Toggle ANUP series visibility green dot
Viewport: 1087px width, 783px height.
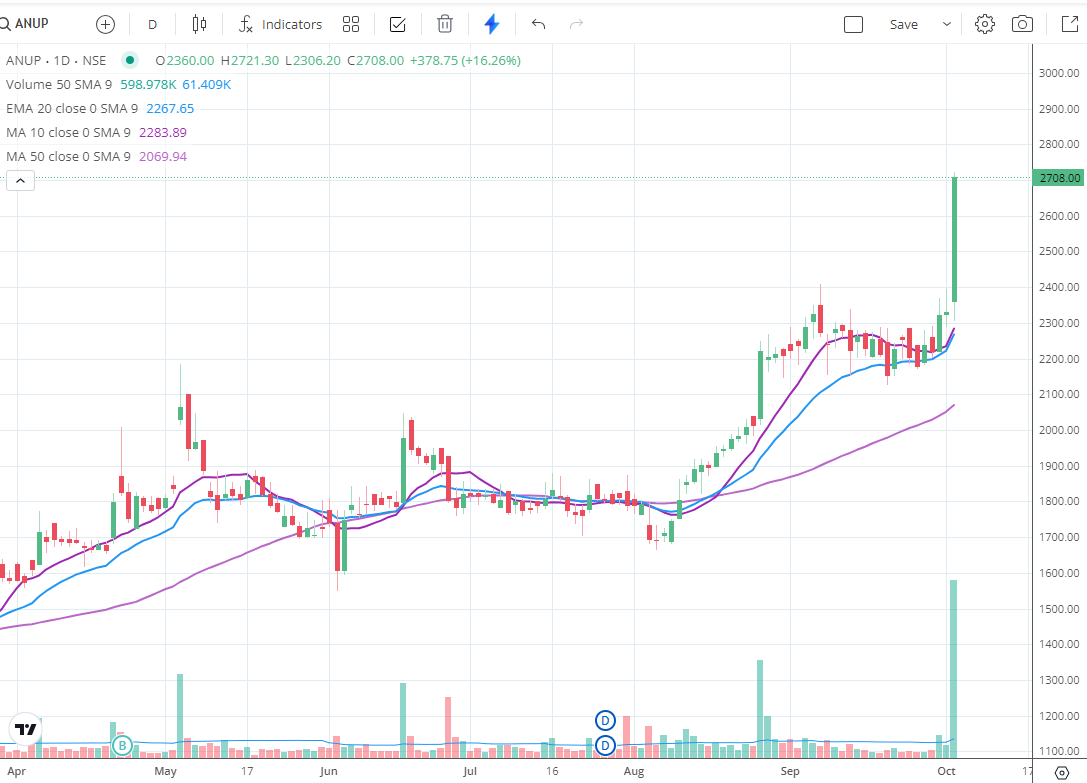(x=130, y=60)
